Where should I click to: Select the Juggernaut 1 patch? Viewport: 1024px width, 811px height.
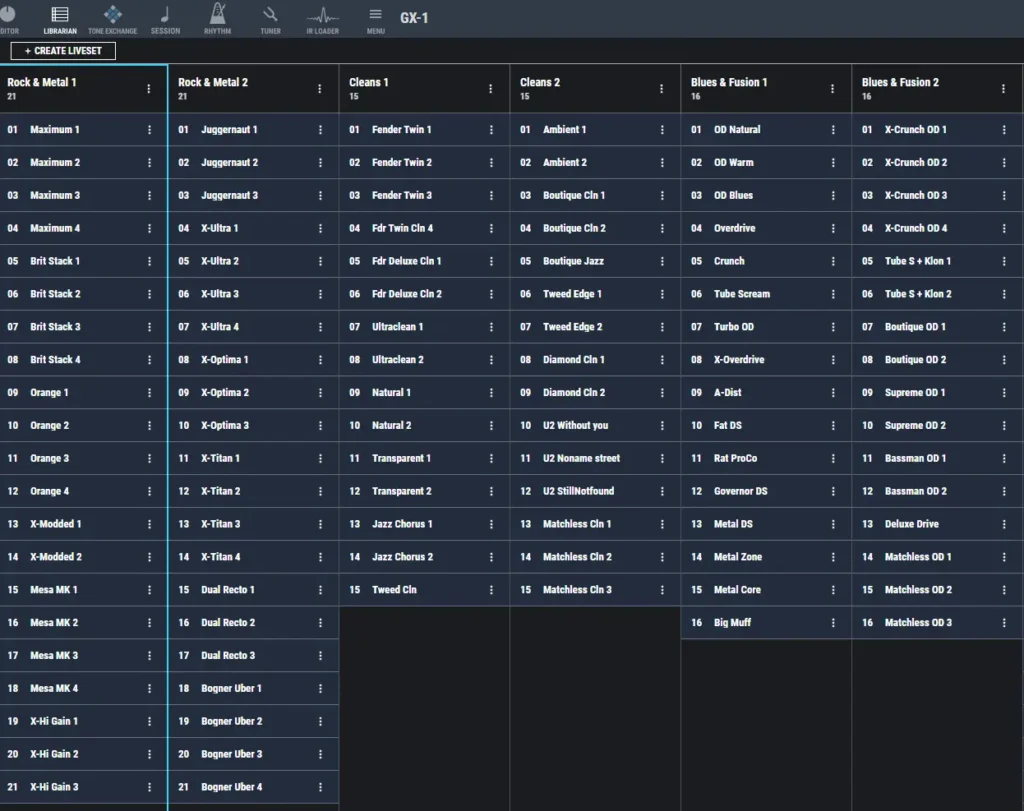229,130
